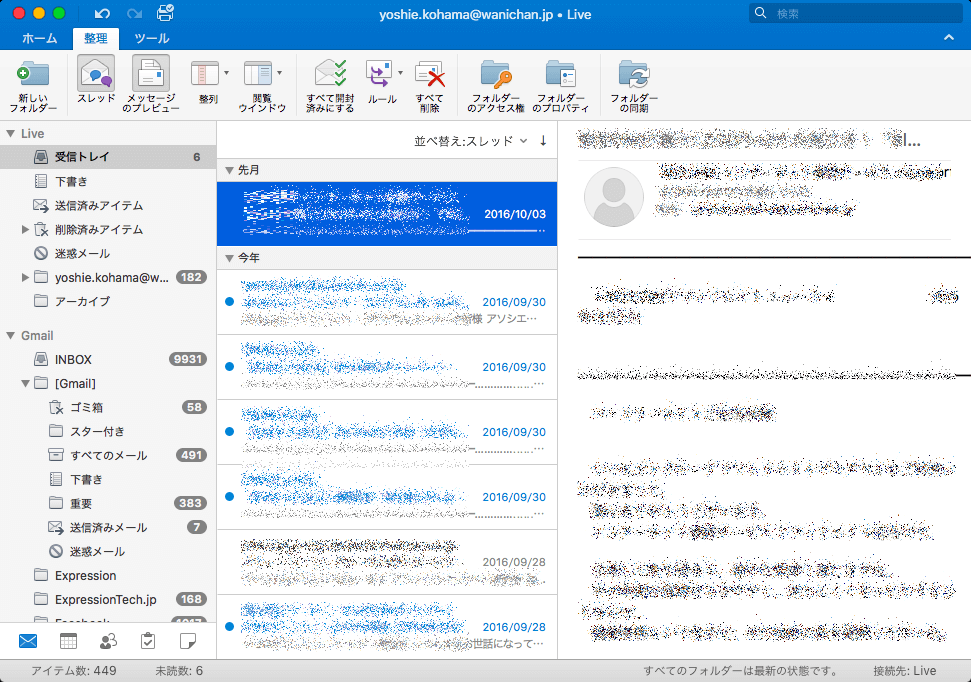Image resolution: width=971 pixels, height=682 pixels.
Task: Toggle sort direction arrow in message list
Action: pos(543,141)
